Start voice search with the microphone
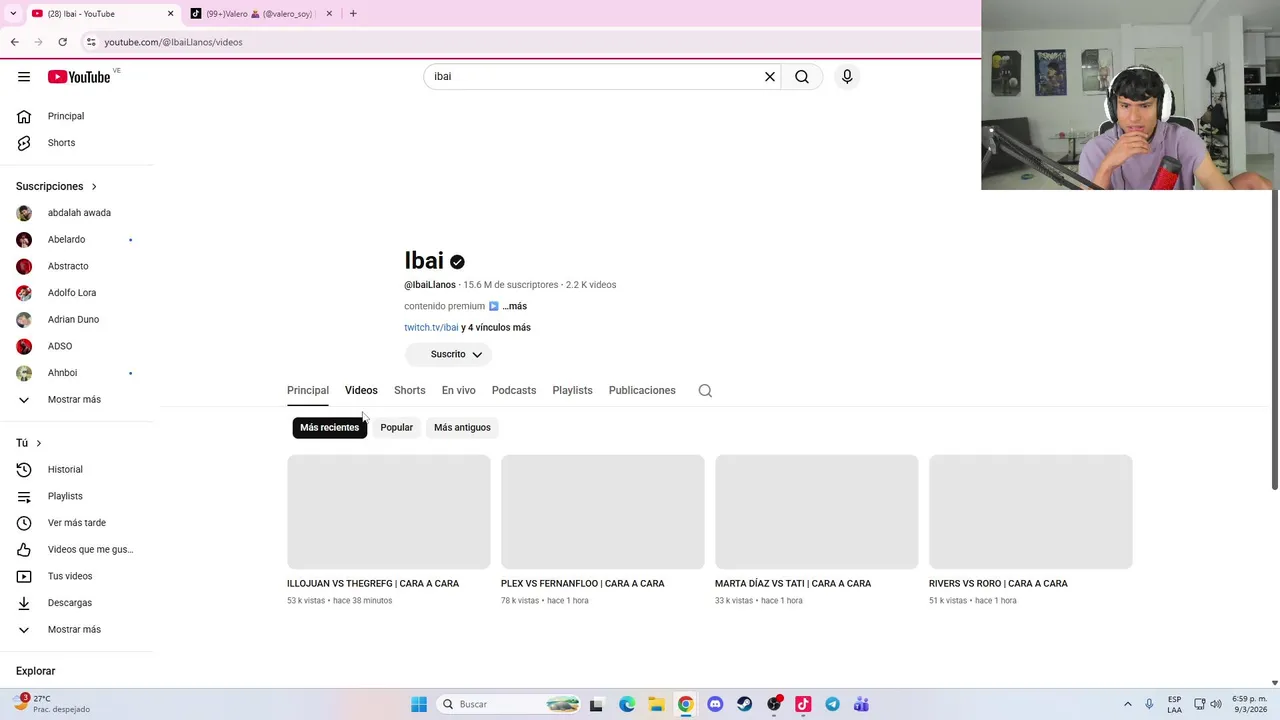Image resolution: width=1280 pixels, height=720 pixels. click(847, 77)
